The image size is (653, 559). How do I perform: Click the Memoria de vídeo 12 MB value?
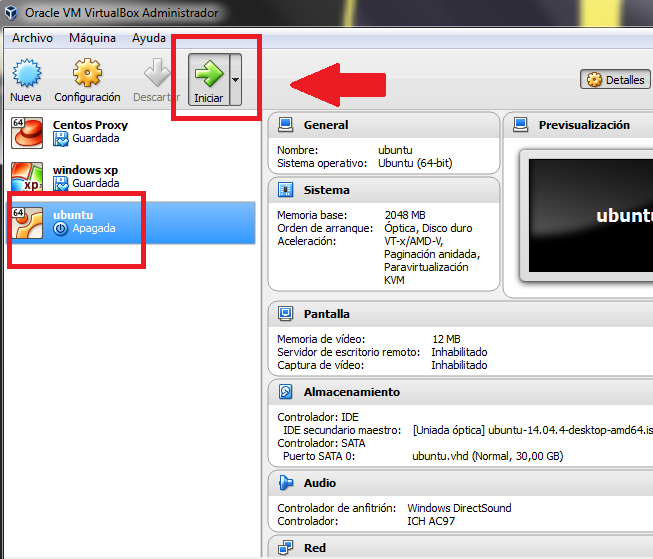446,339
